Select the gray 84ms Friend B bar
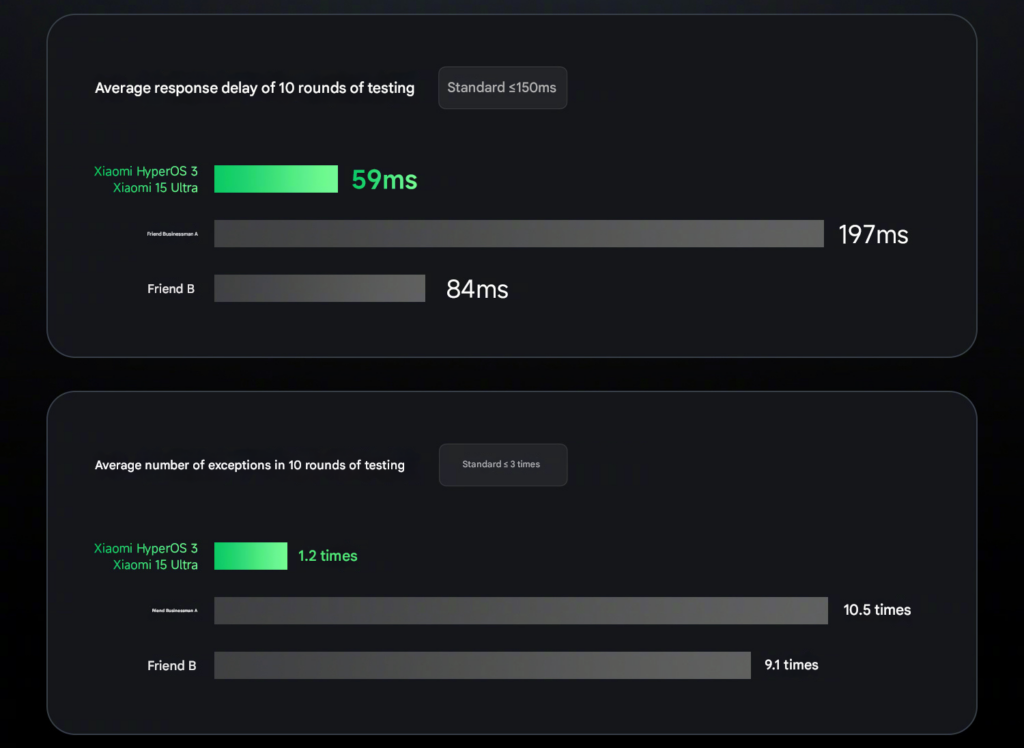Image resolution: width=1024 pixels, height=748 pixels. 319,288
